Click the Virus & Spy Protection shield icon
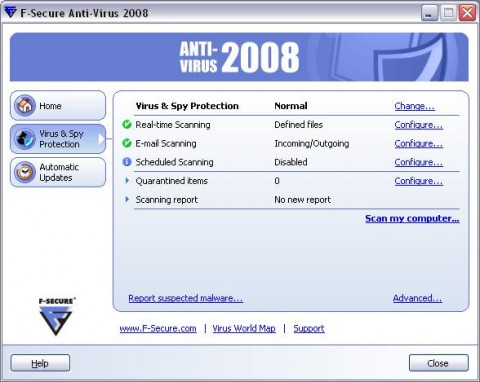 25,139
